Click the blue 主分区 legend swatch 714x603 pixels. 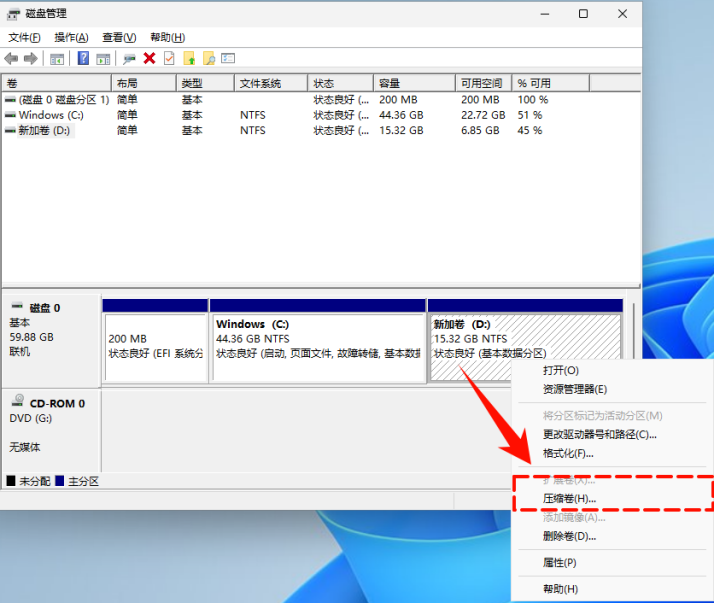coord(59,481)
